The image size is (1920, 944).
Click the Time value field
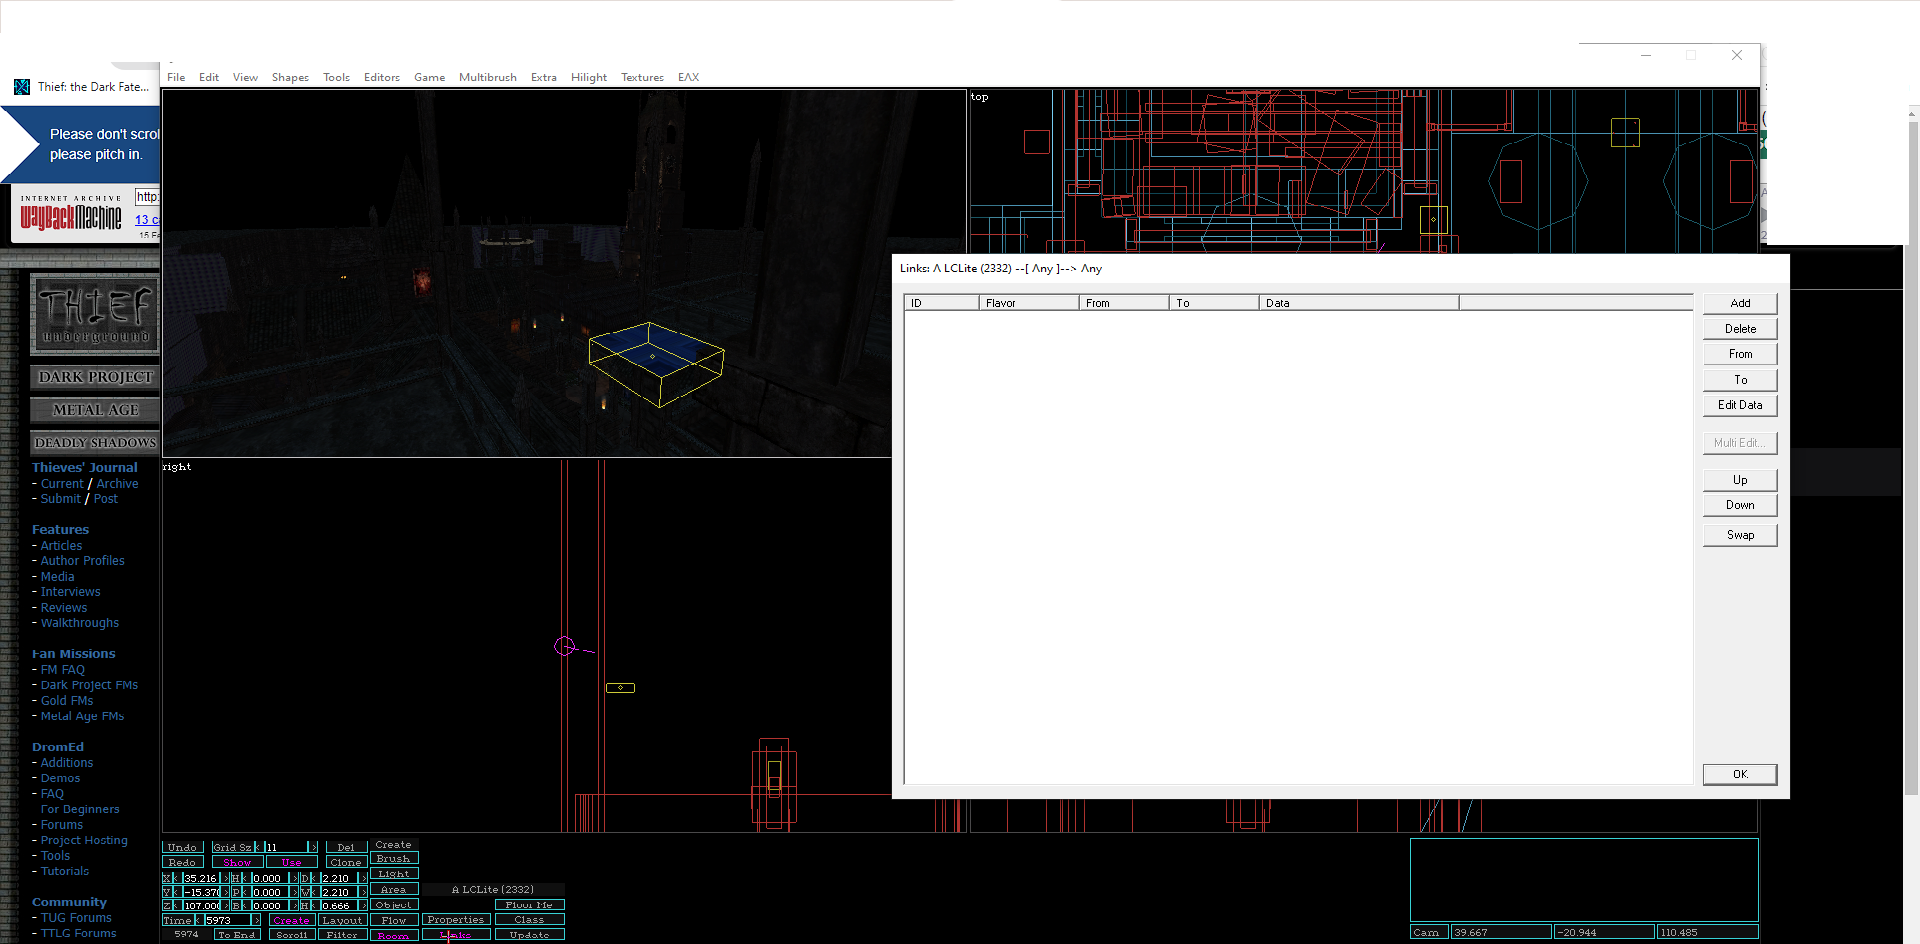pos(227,920)
